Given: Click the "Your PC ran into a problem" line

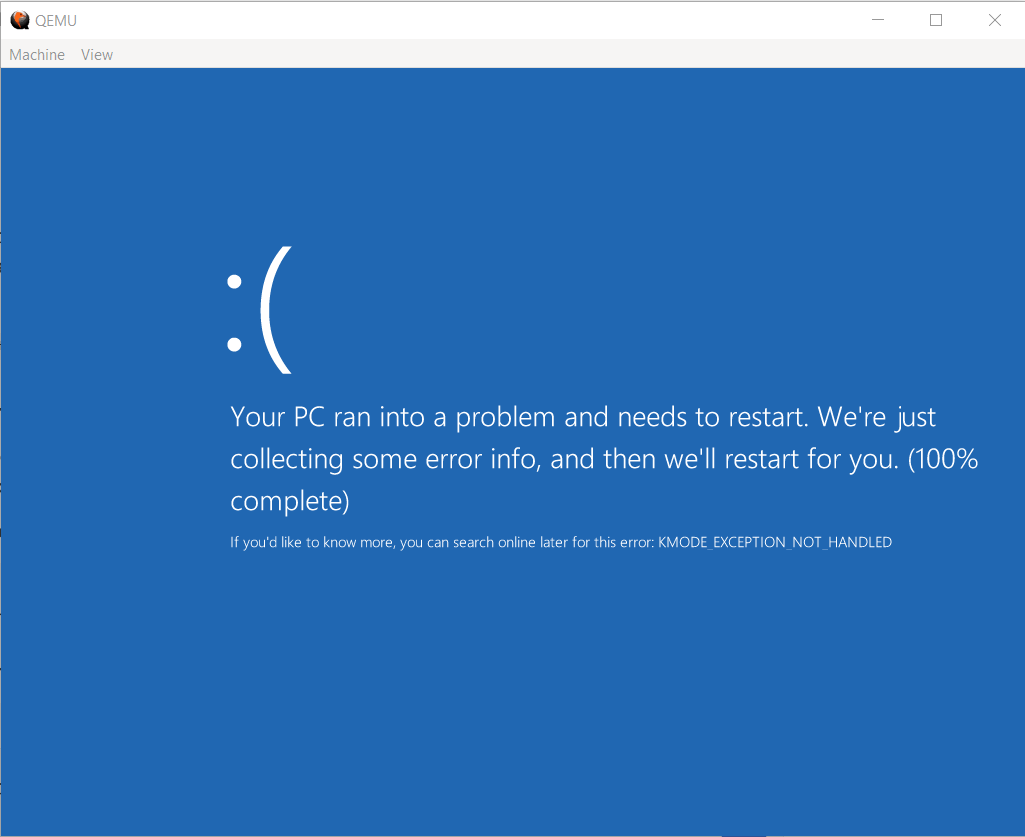Looking at the screenshot, I should click(x=583, y=417).
